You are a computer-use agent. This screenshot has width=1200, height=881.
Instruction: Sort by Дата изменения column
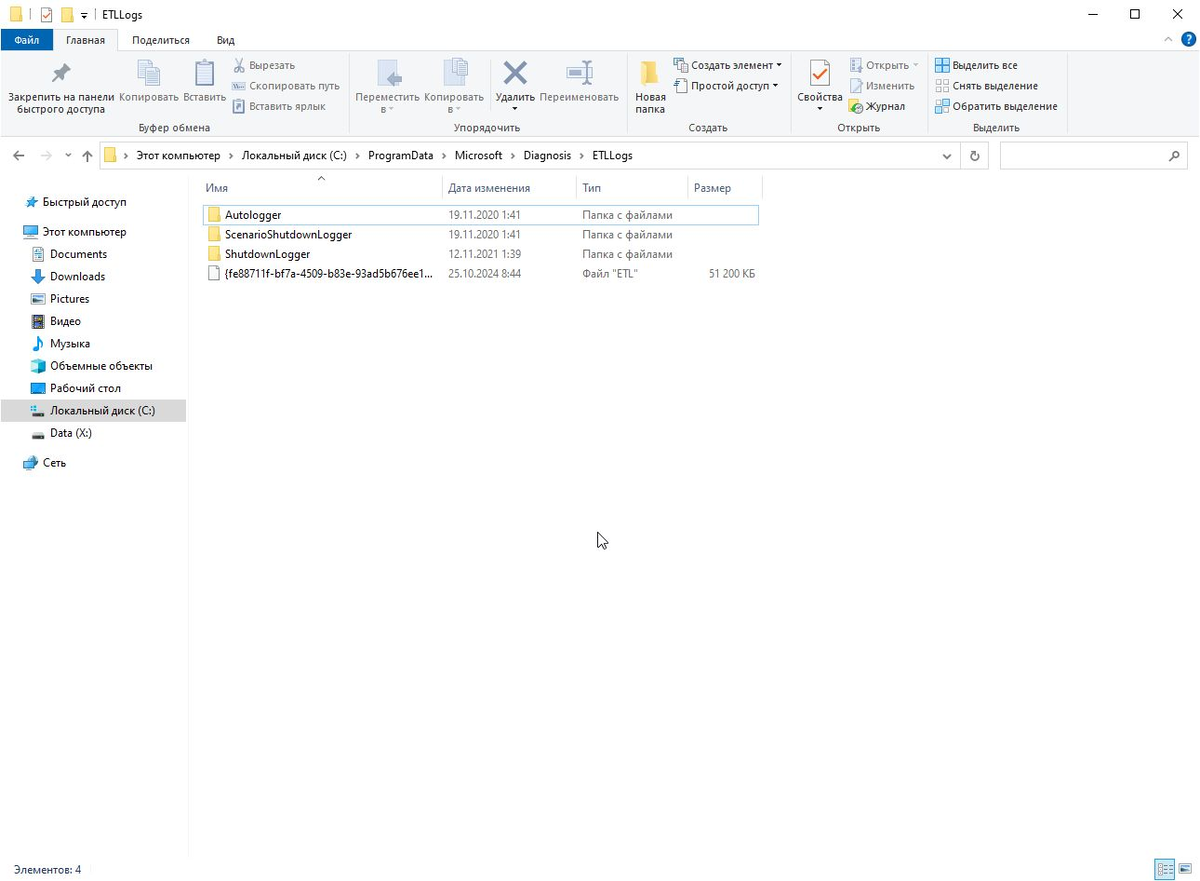click(509, 188)
